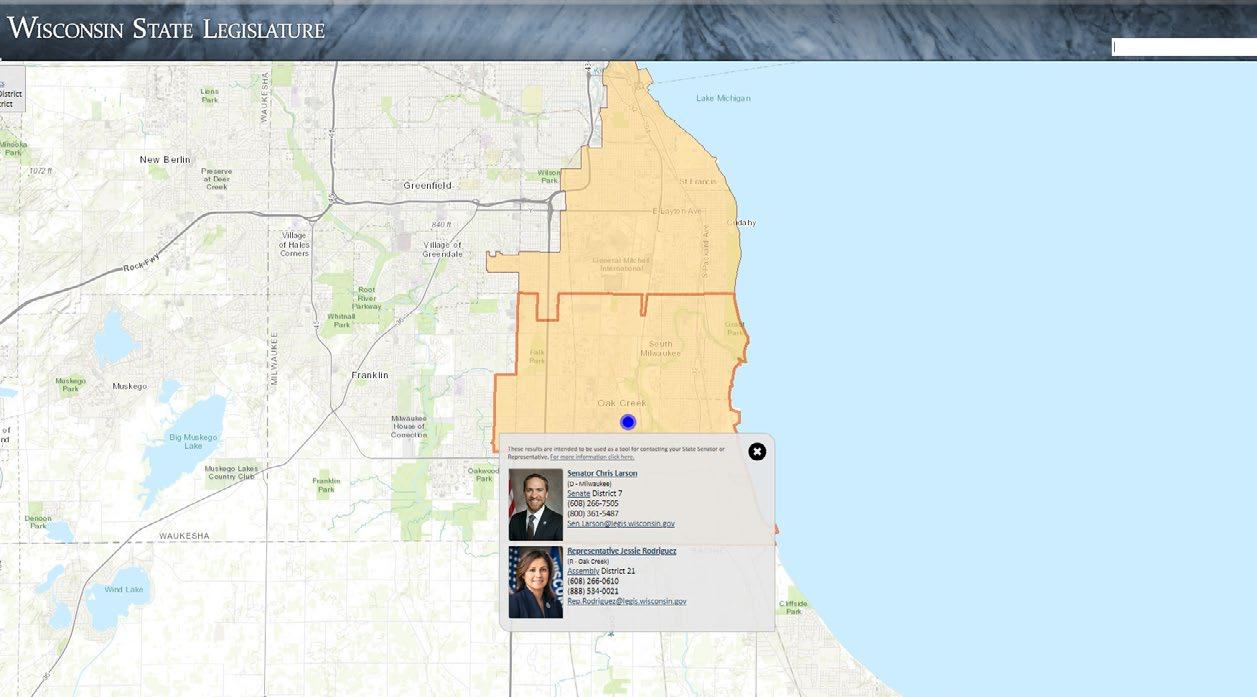Click toll-free number (800) 361-5487
The image size is (1257, 697).
[x=592, y=513]
